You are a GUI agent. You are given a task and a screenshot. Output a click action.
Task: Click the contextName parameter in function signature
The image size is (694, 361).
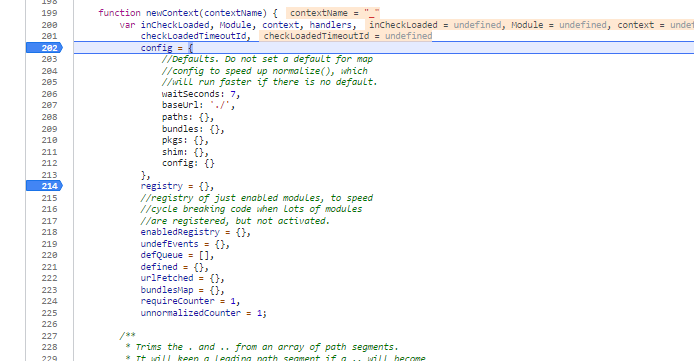(x=233, y=13)
